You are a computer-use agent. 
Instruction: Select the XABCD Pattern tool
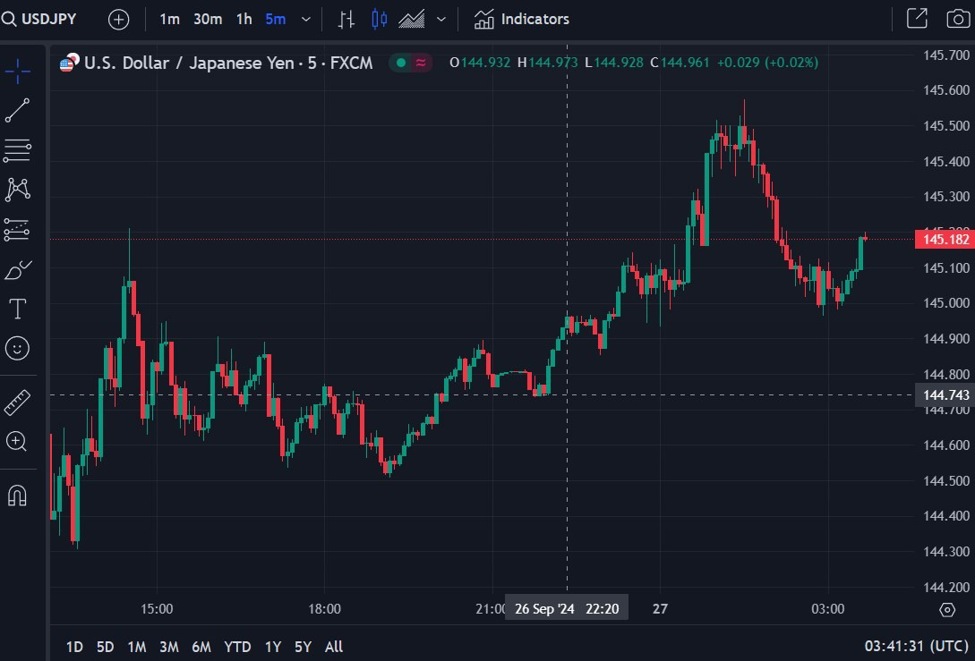[17, 189]
